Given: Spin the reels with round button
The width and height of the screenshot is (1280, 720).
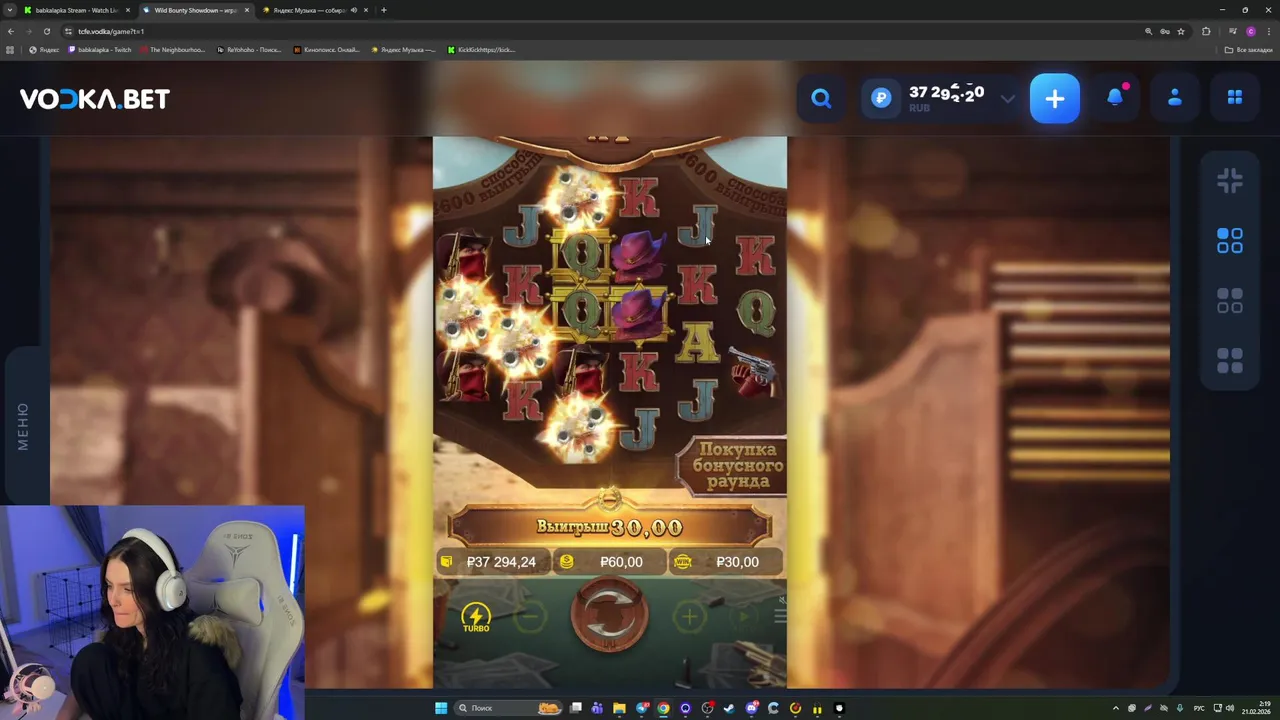Looking at the screenshot, I should [609, 615].
